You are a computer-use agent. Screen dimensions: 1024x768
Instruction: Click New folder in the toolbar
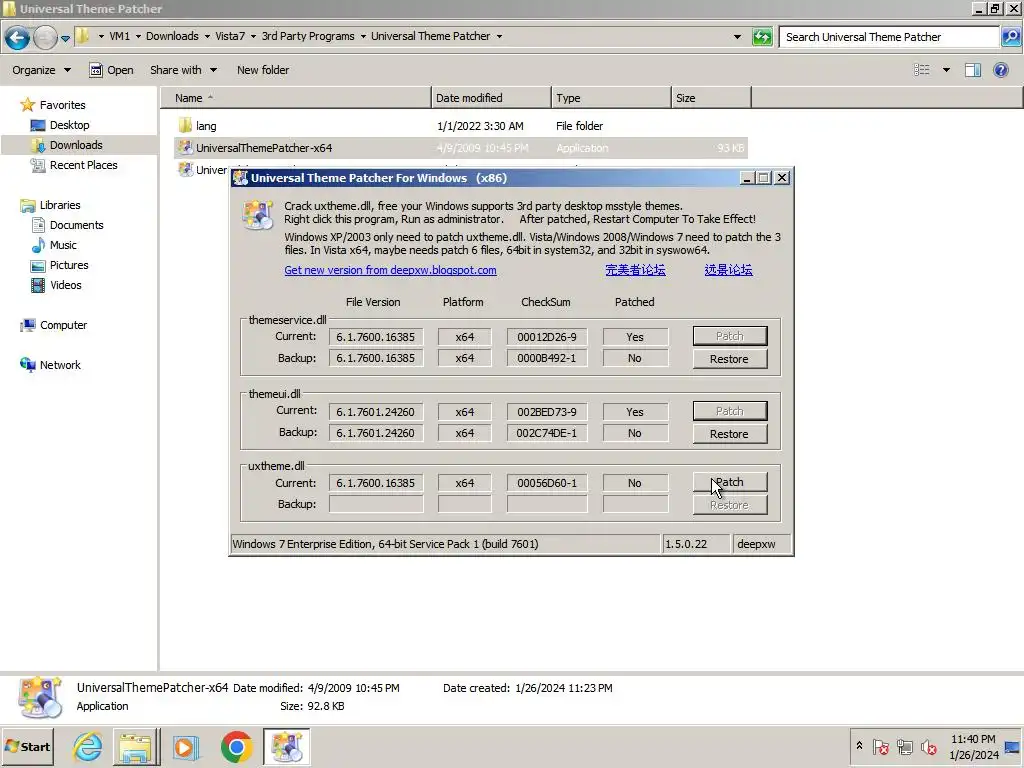(263, 70)
